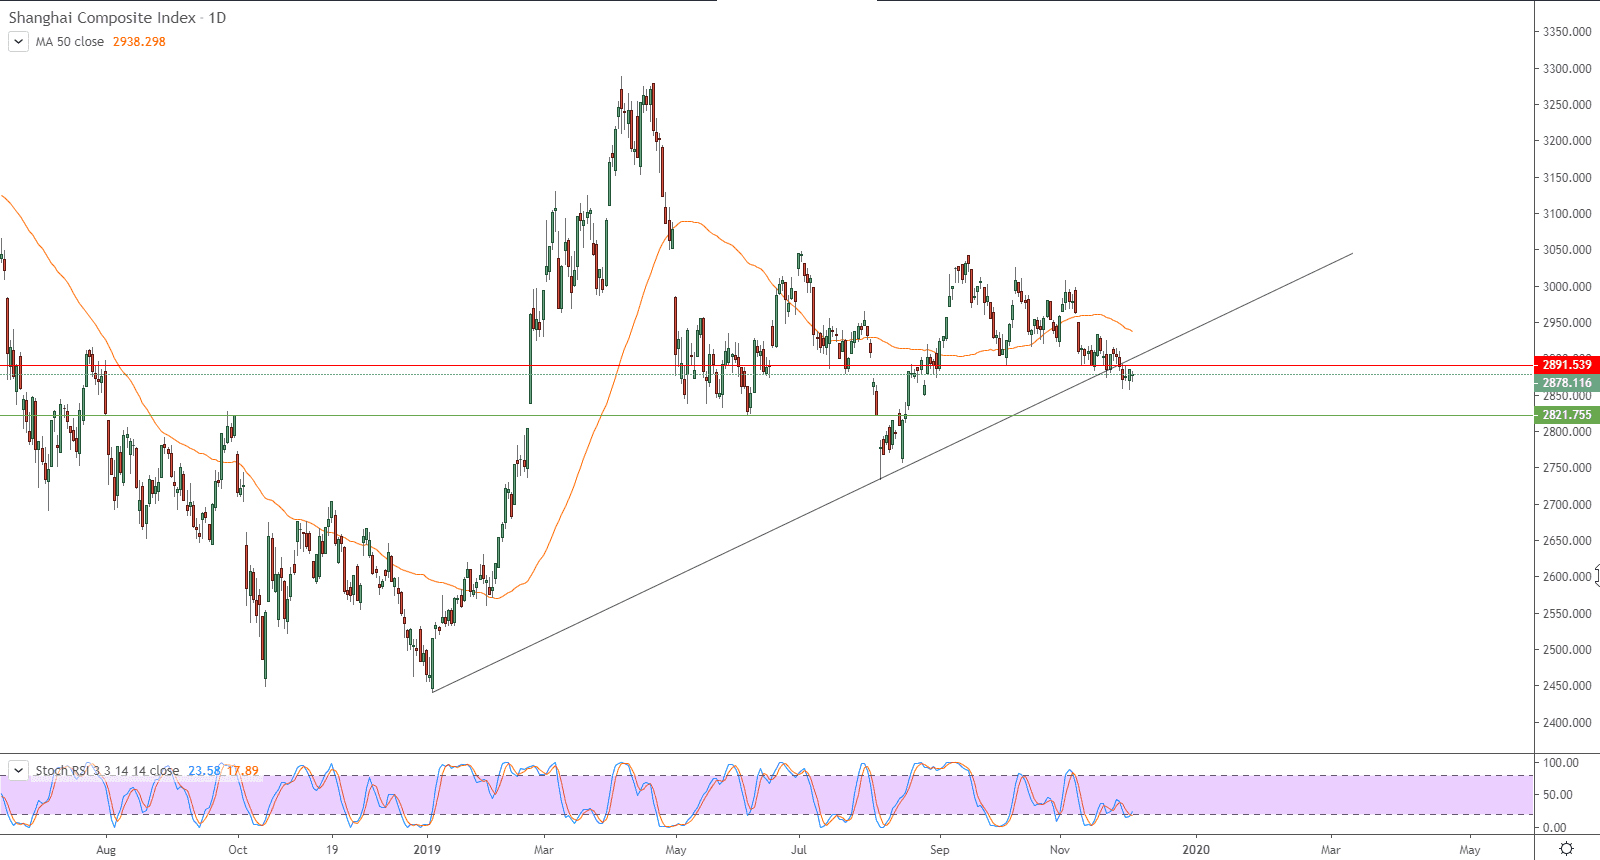Click the 3300.000 price axis tick
Viewport: 1600px width, 860px height.
(x=1567, y=69)
